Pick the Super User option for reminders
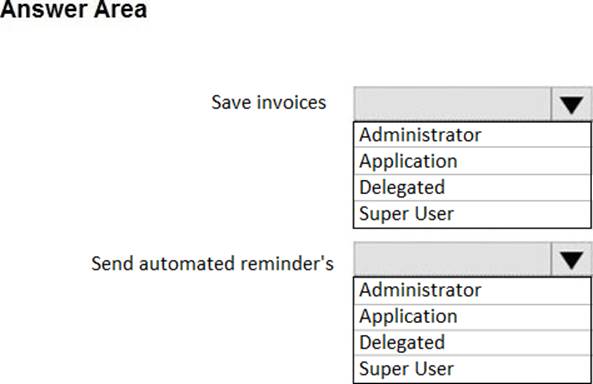This screenshot has height=384, width=593. pos(472,369)
